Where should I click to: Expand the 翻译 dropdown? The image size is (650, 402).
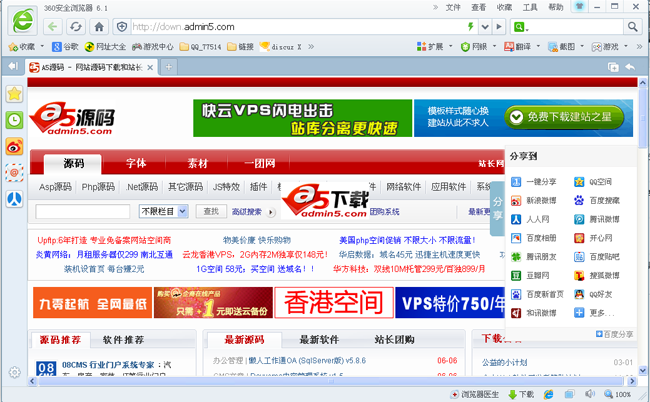click(538, 46)
